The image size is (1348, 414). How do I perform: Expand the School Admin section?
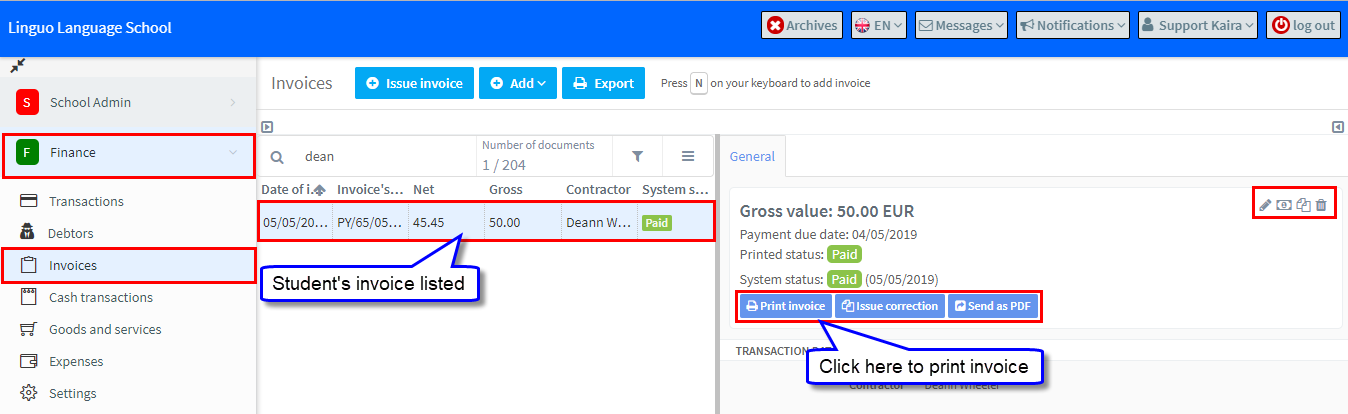[x=128, y=102]
